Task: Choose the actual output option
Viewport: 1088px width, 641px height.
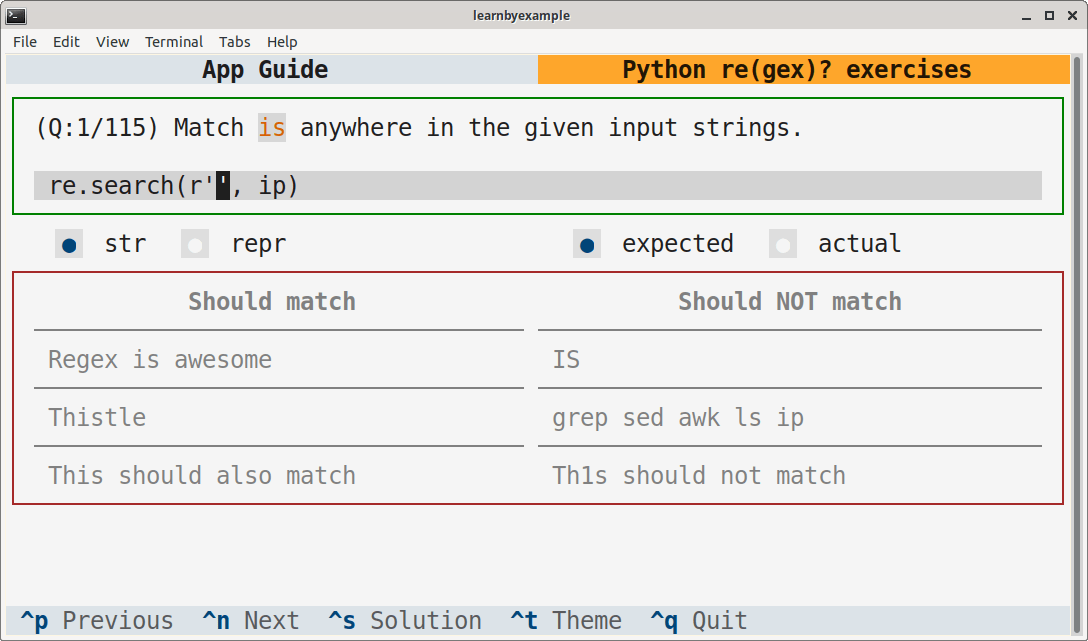Action: pyautogui.click(x=782, y=243)
